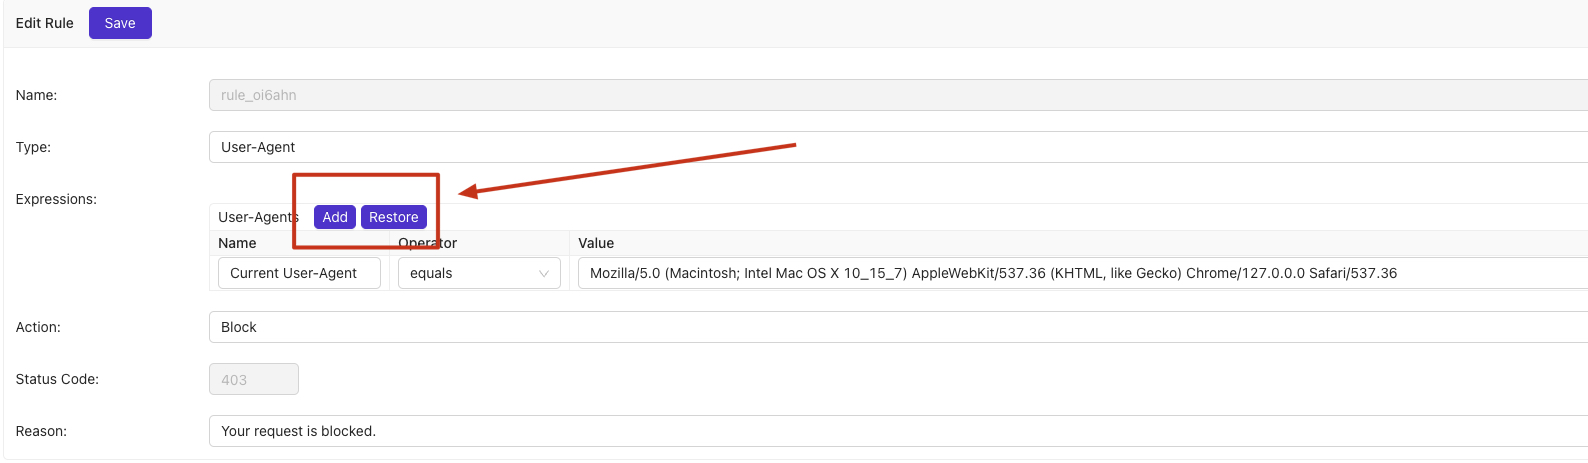This screenshot has width=1588, height=463.
Task: Focus the rule name field rule_oi6ahn
Action: (897, 95)
